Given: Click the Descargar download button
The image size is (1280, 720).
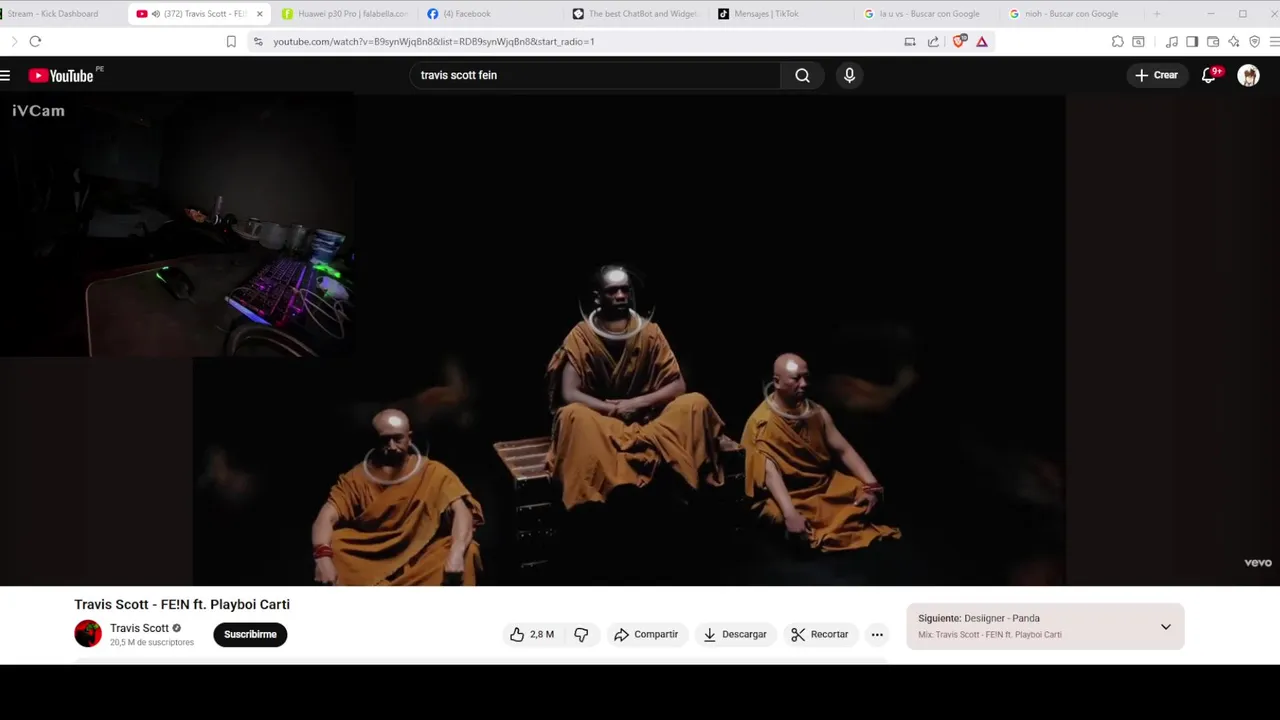Looking at the screenshot, I should click(x=735, y=634).
